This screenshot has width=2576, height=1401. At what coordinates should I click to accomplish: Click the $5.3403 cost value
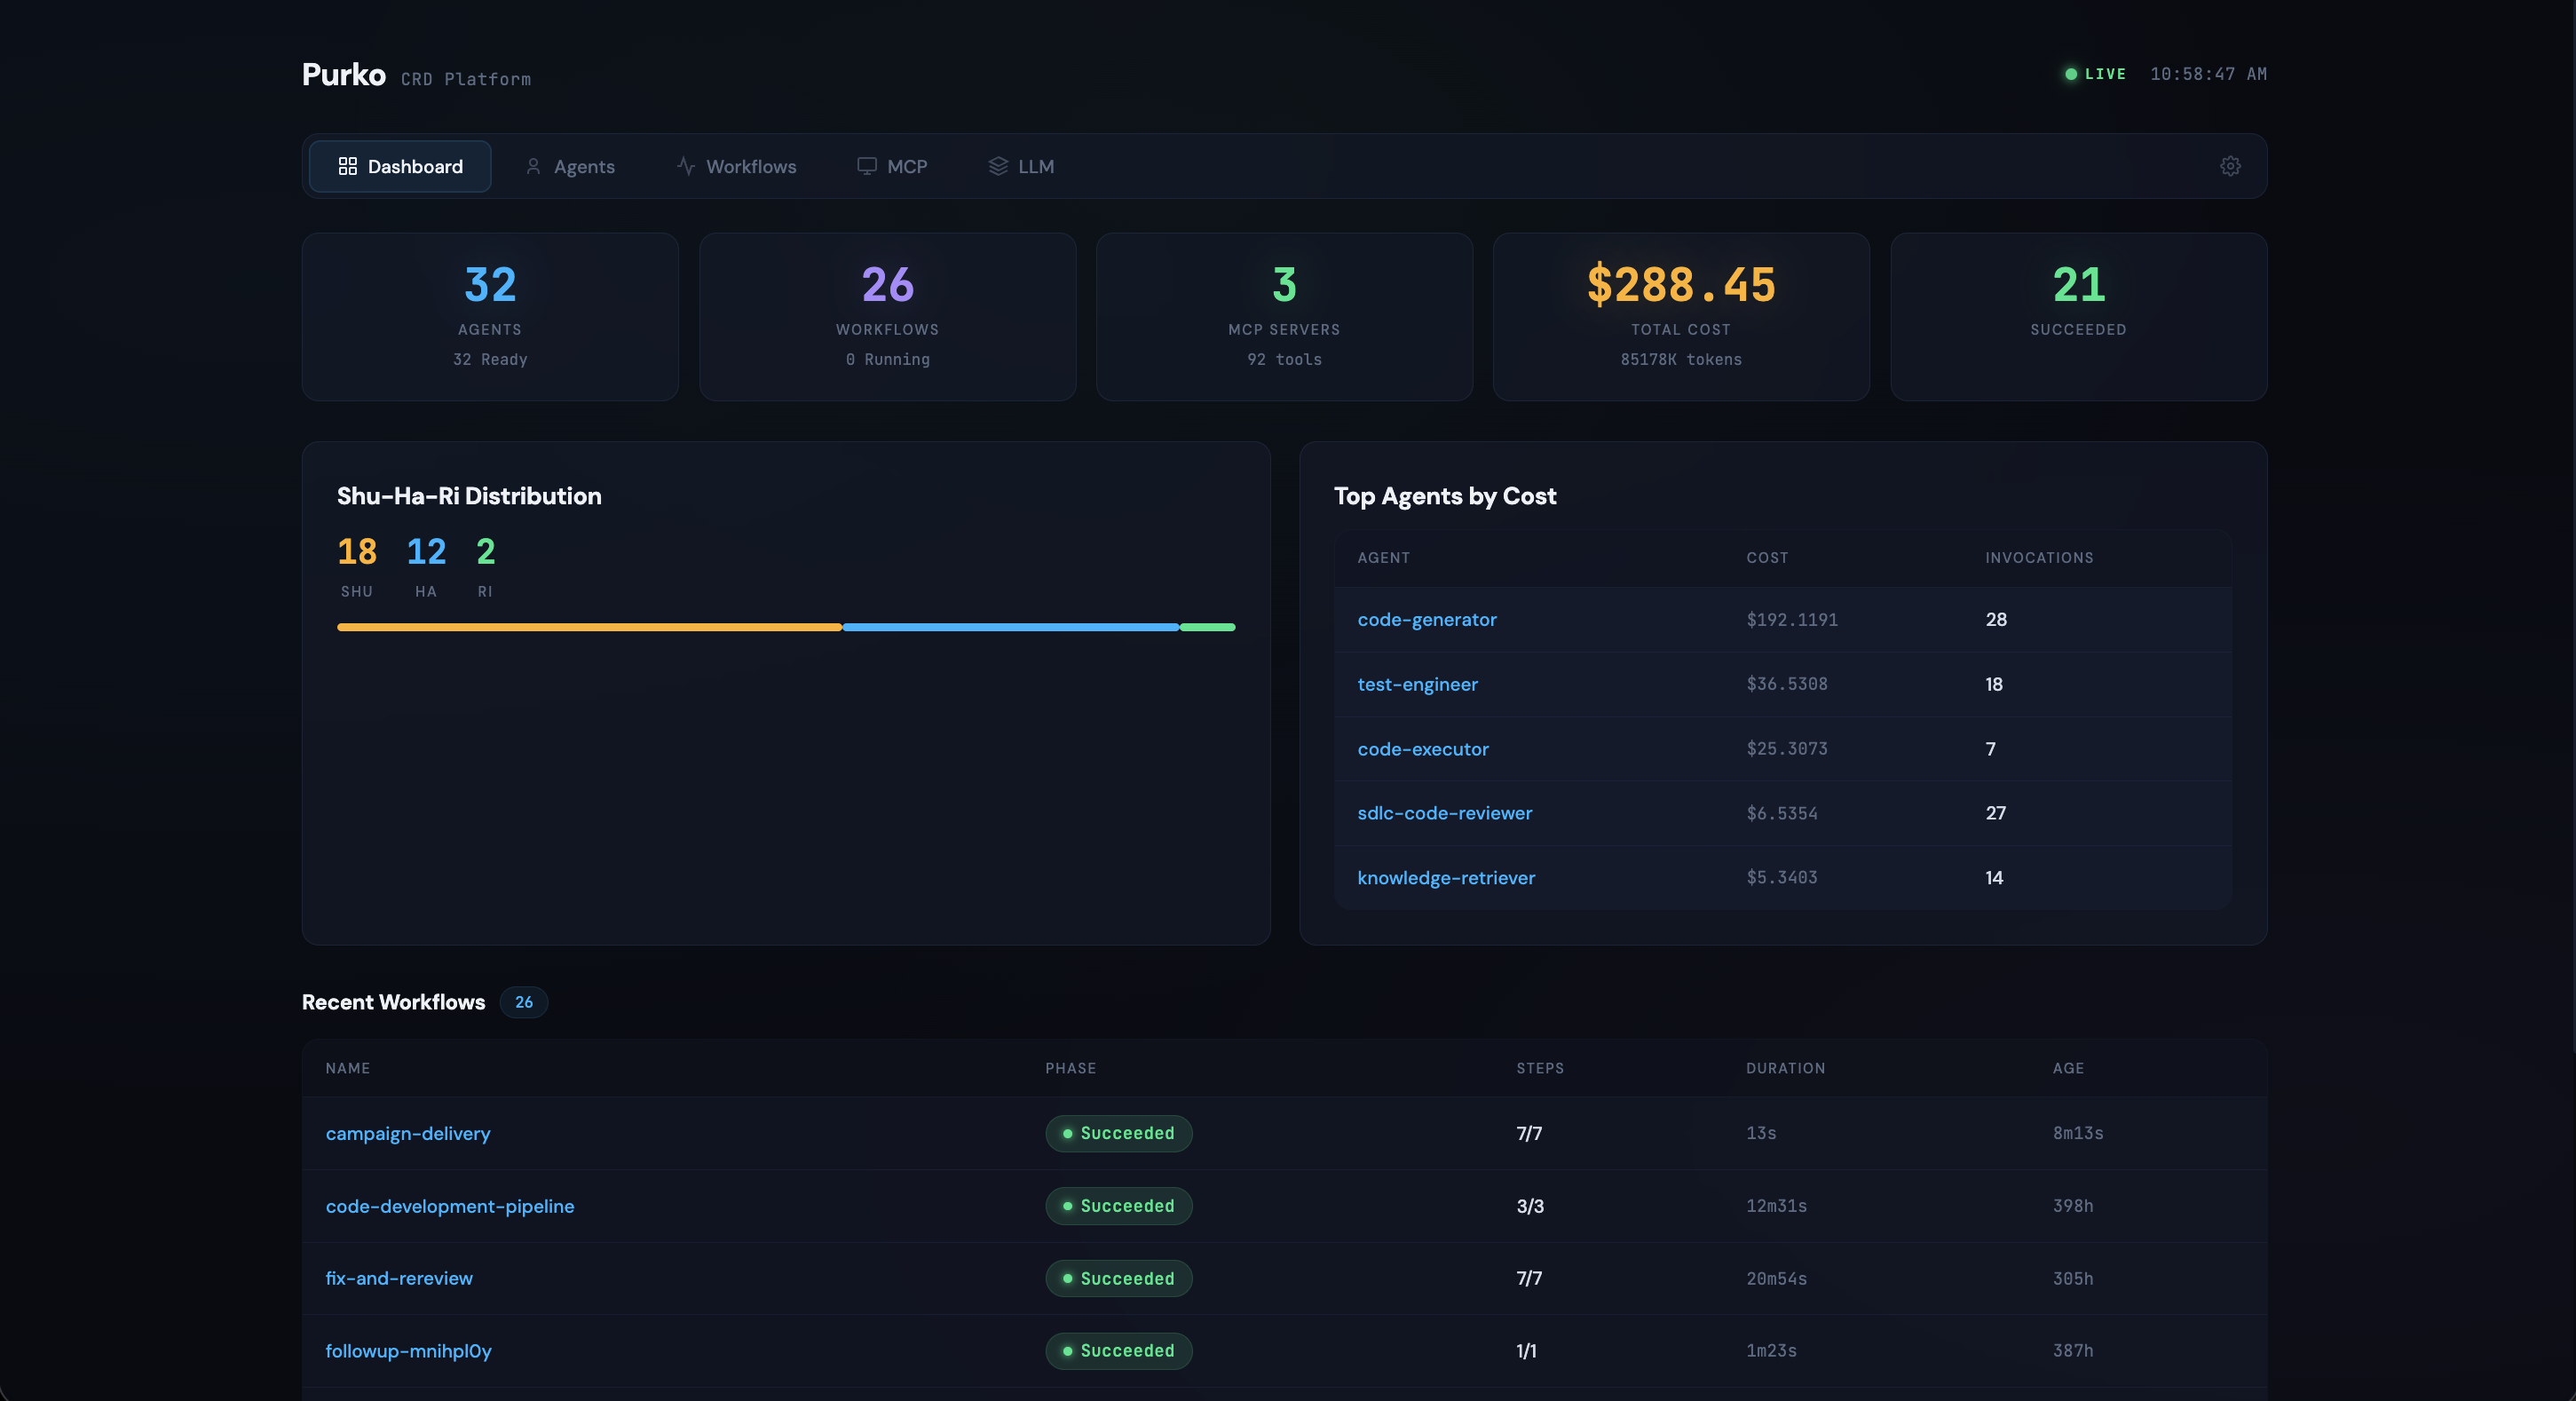(1782, 878)
